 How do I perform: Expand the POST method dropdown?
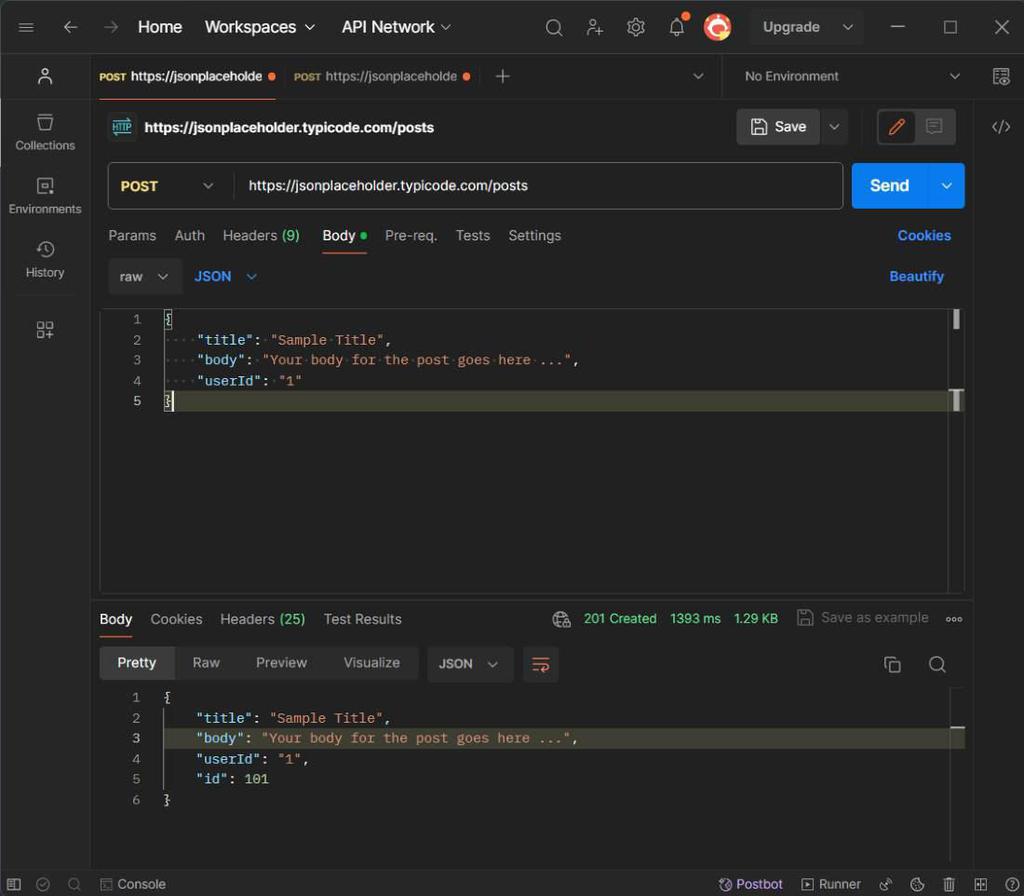[x=167, y=186]
